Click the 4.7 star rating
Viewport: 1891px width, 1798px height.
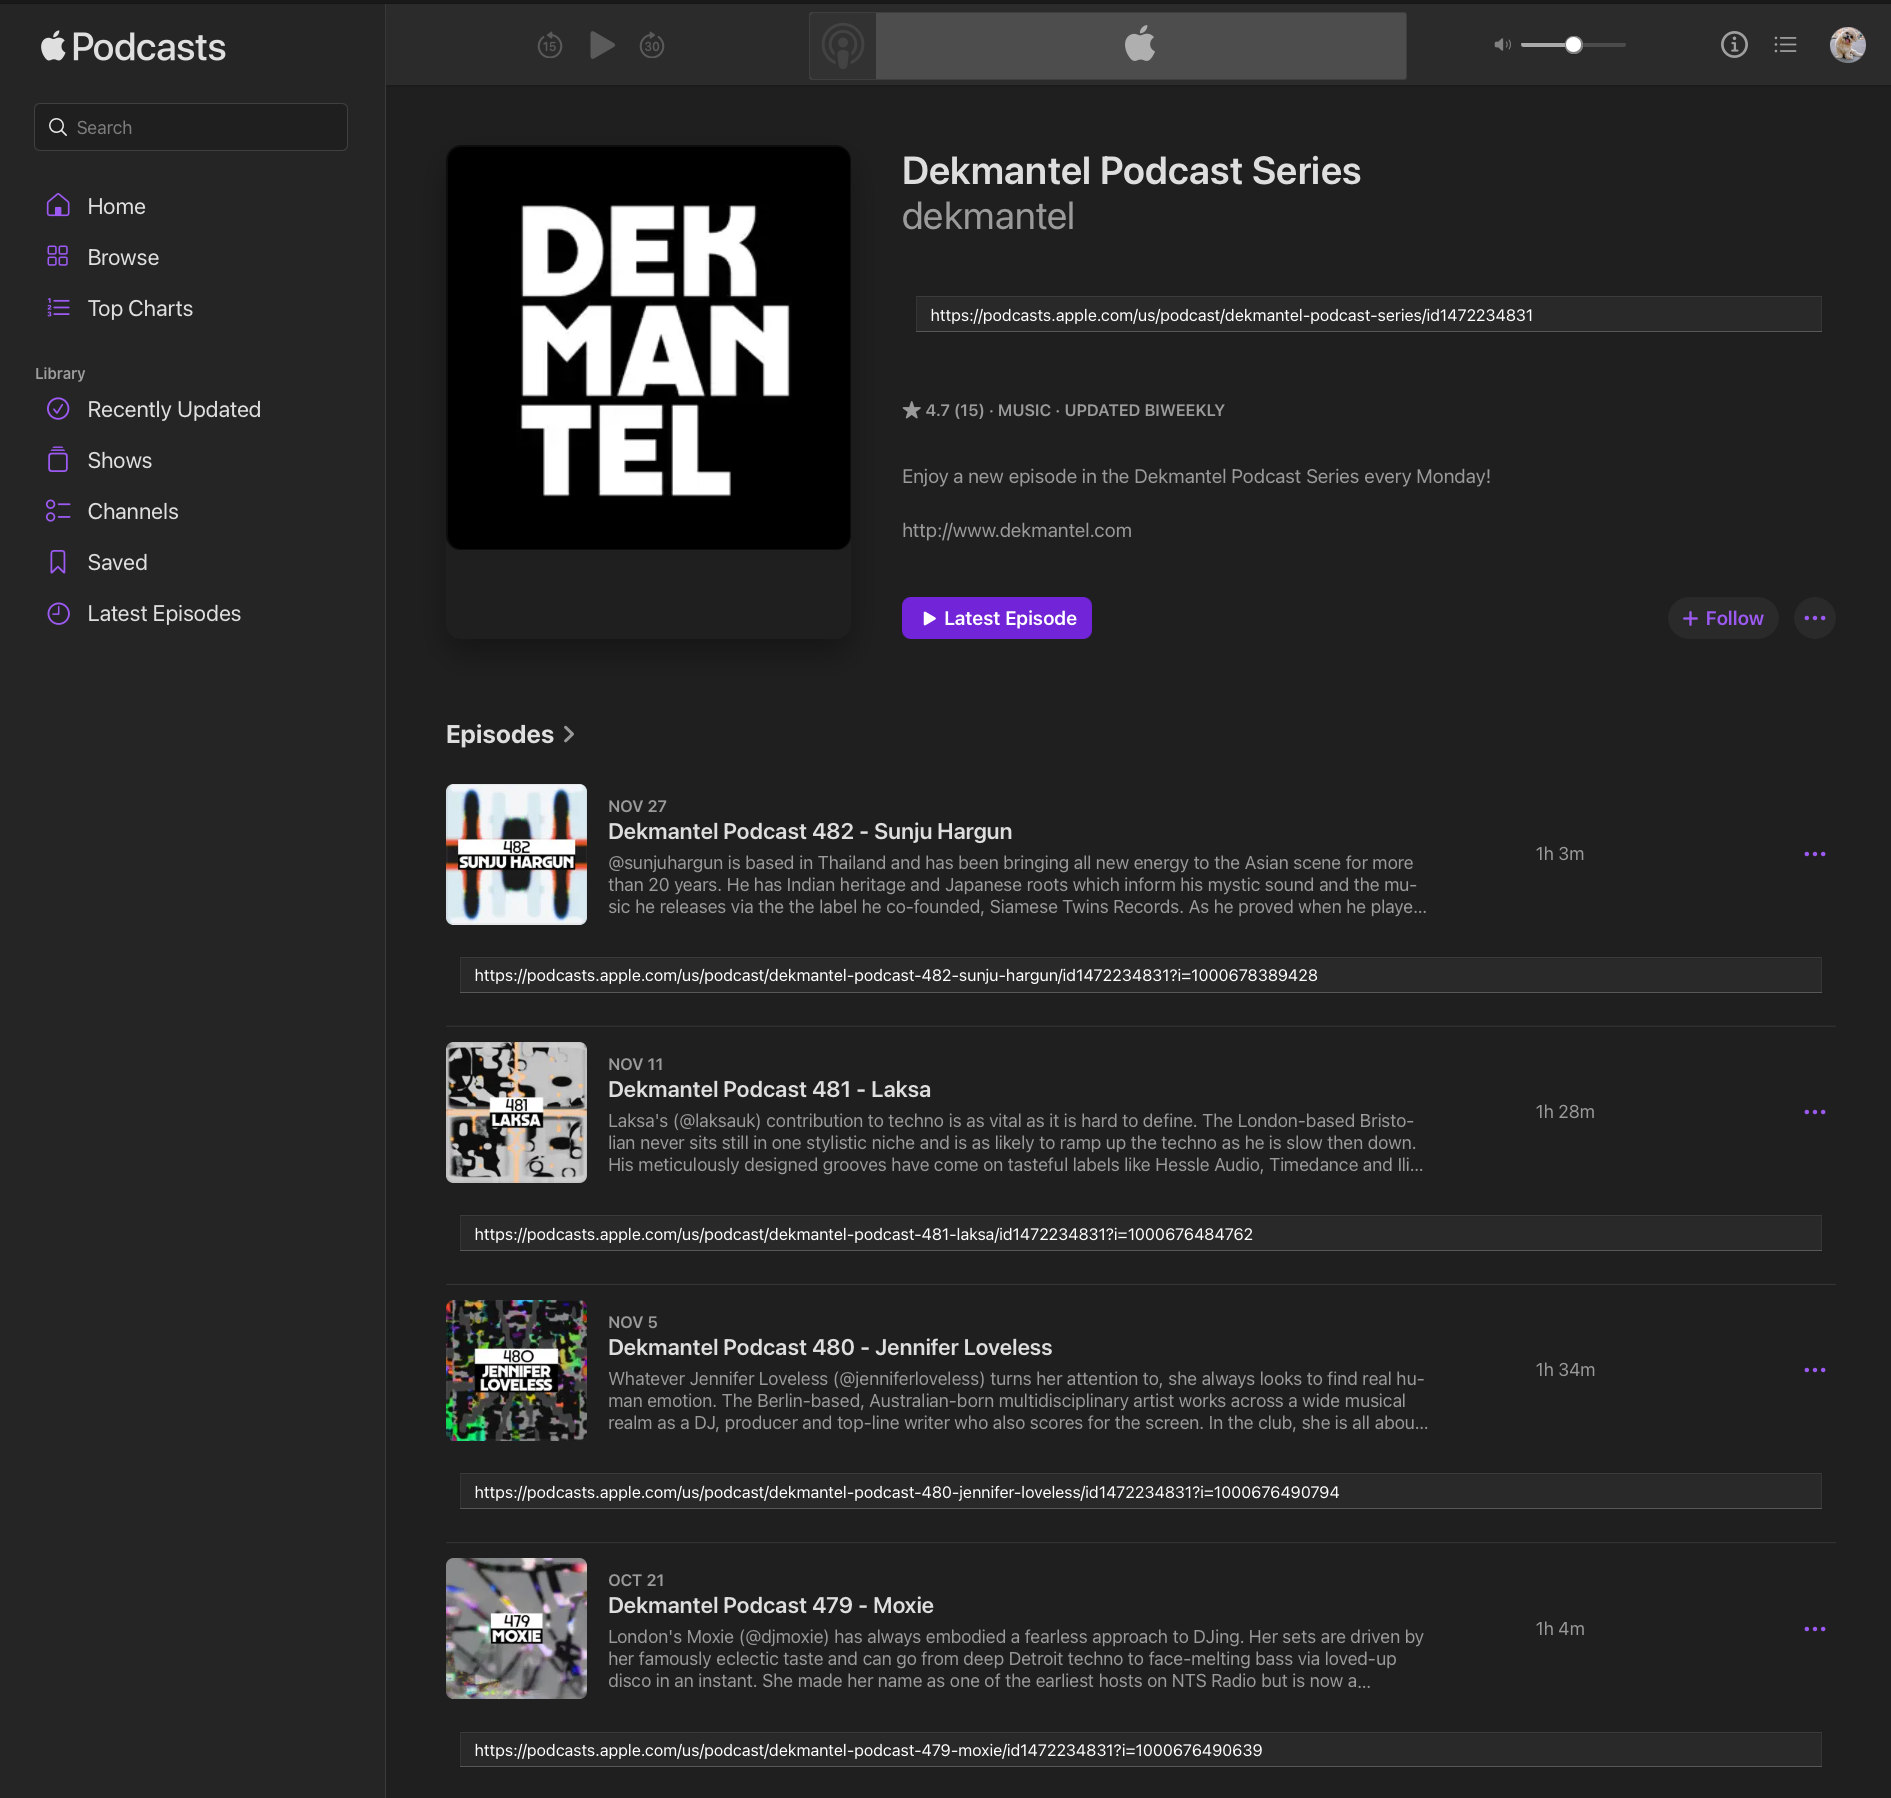[x=943, y=410]
